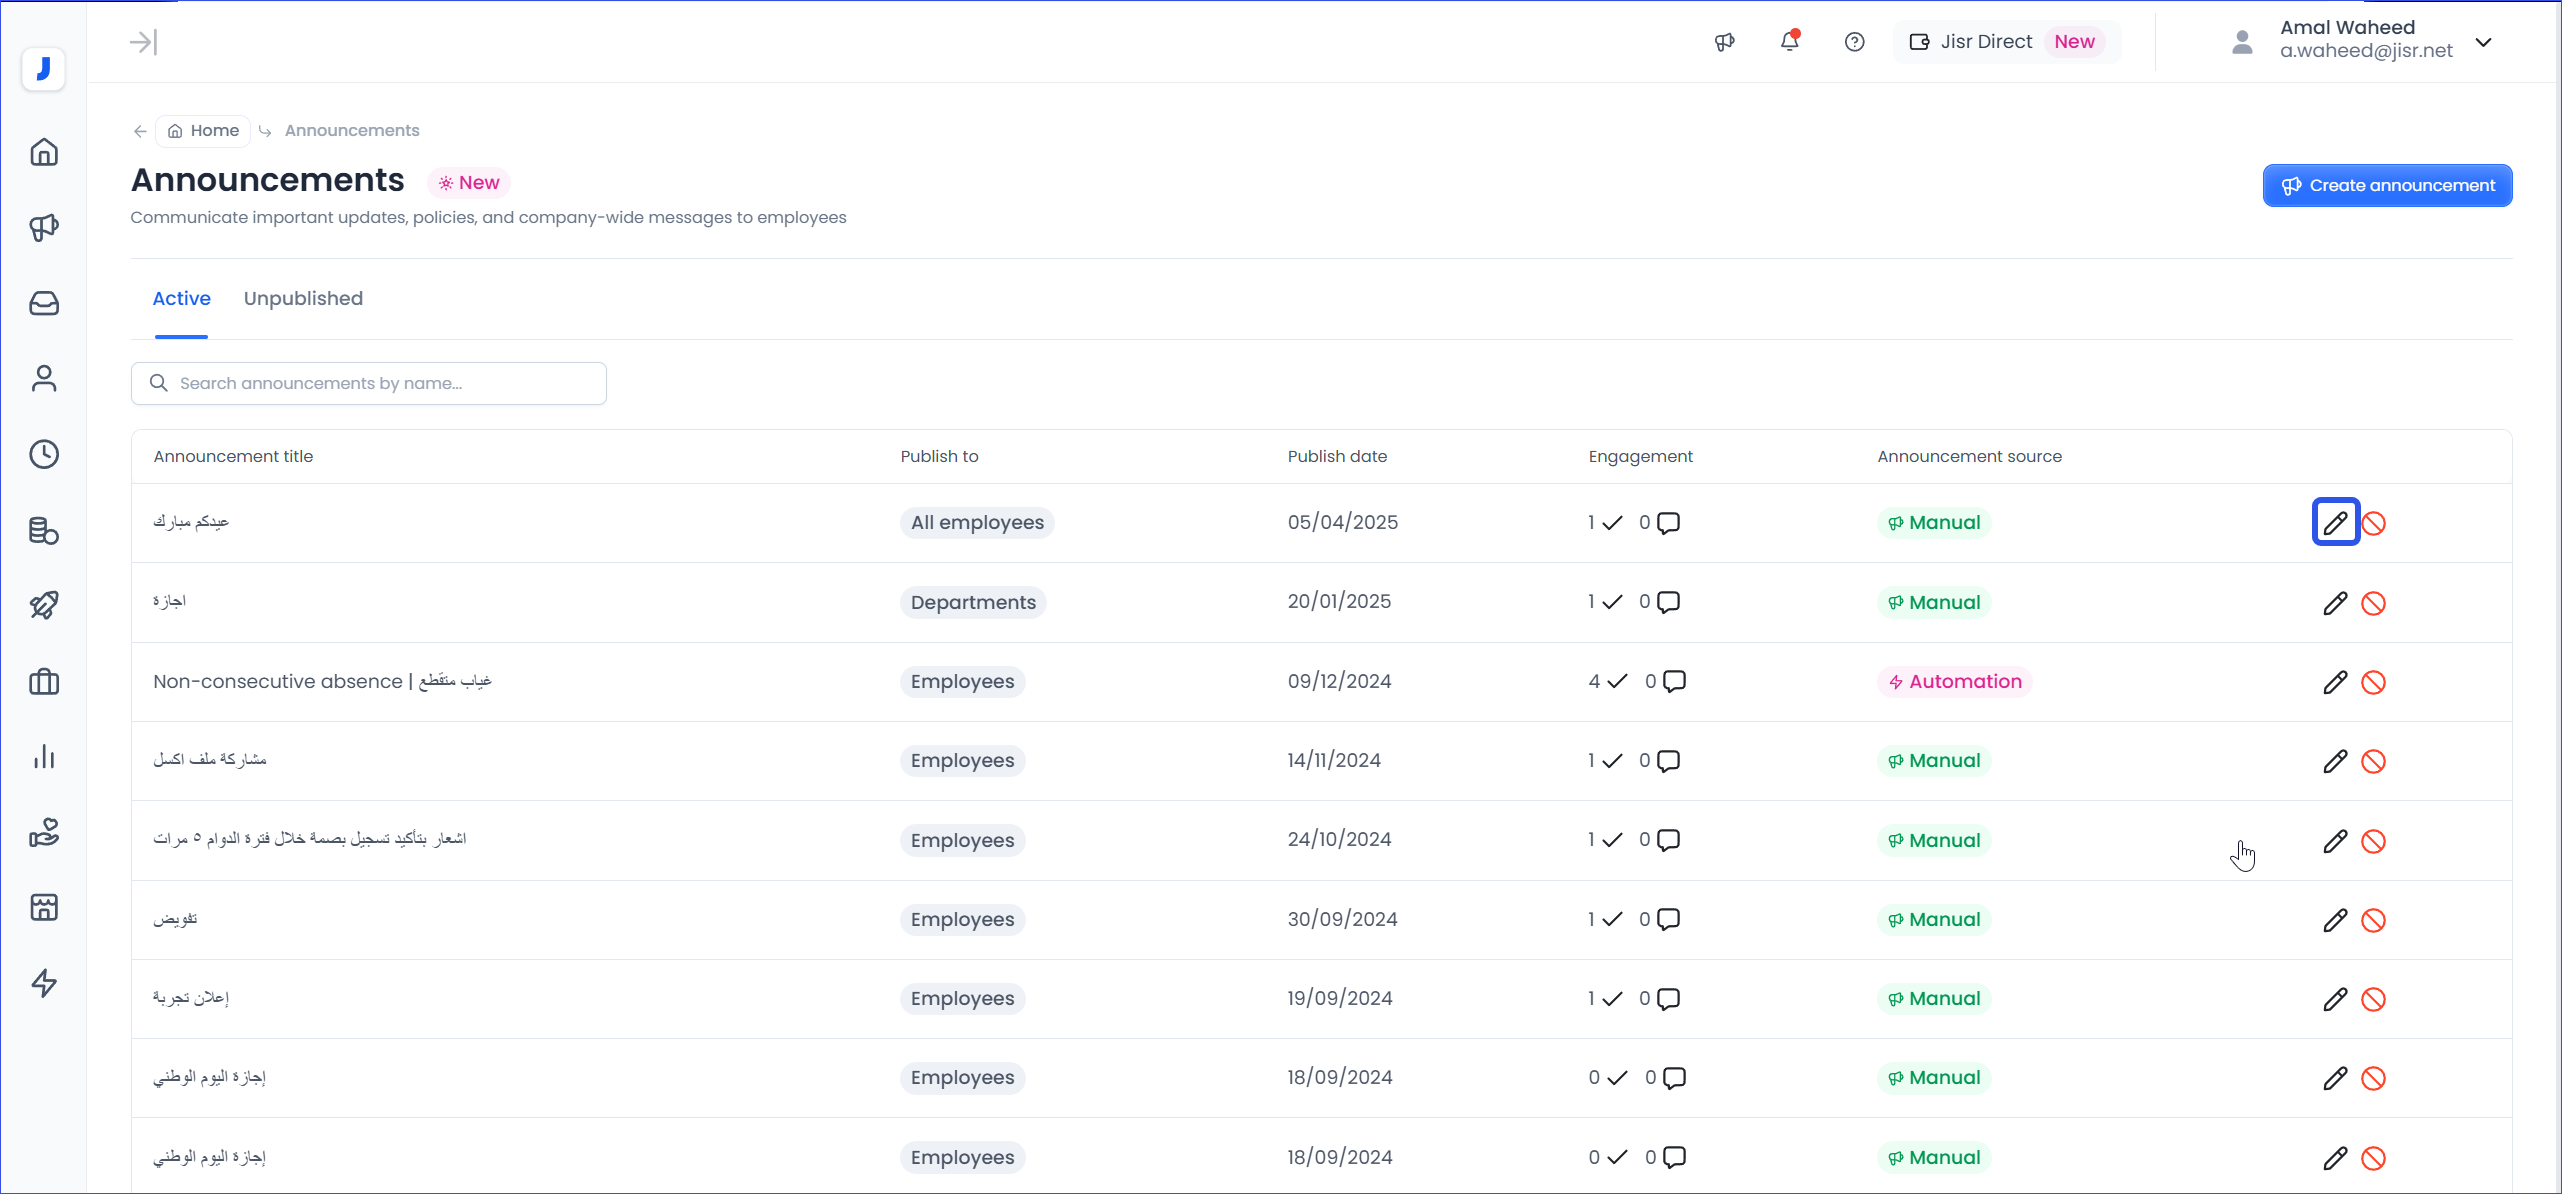This screenshot has height=1194, width=2562.
Task: Go to home icon in sidebar
Action: point(44,153)
